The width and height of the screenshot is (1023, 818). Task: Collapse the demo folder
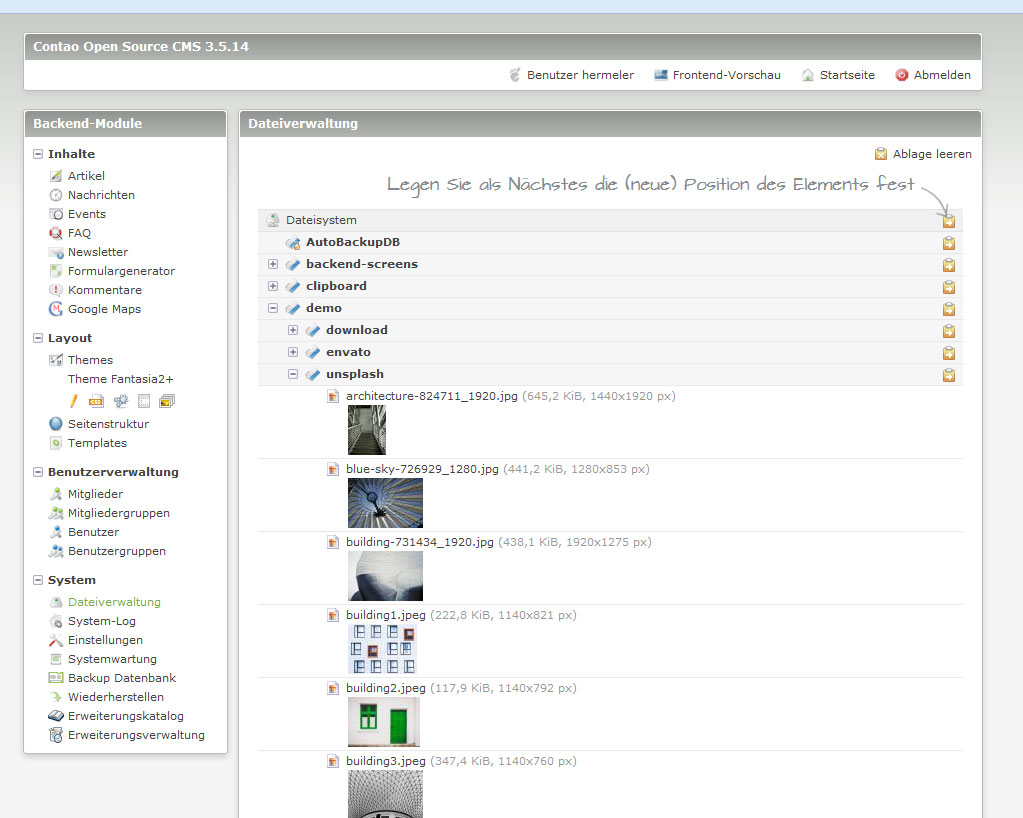273,308
